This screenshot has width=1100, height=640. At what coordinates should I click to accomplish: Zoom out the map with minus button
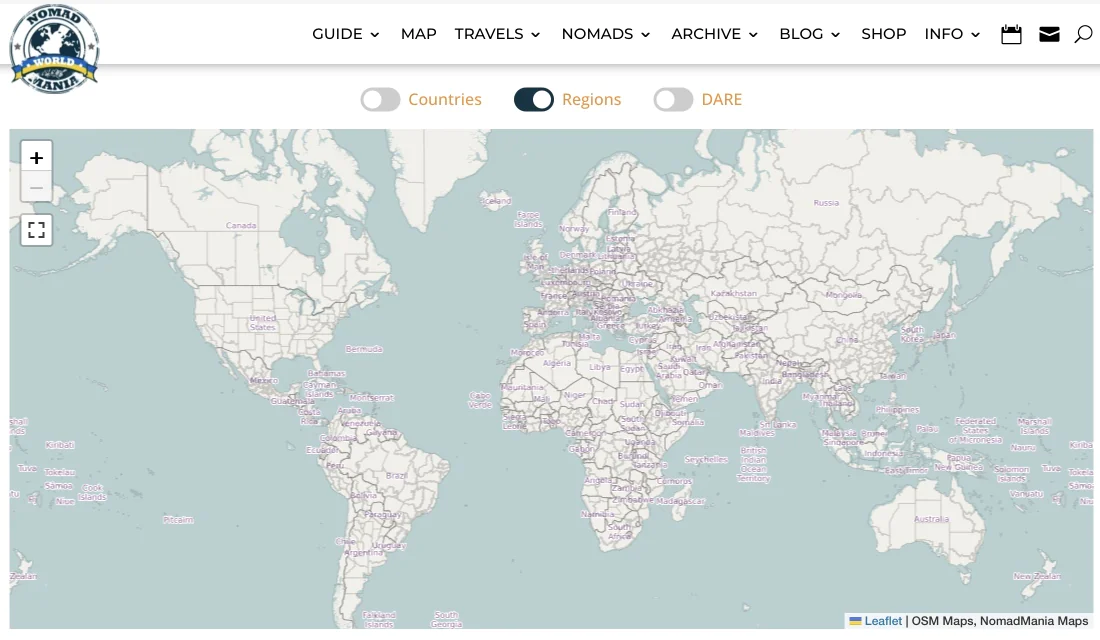coord(37,187)
